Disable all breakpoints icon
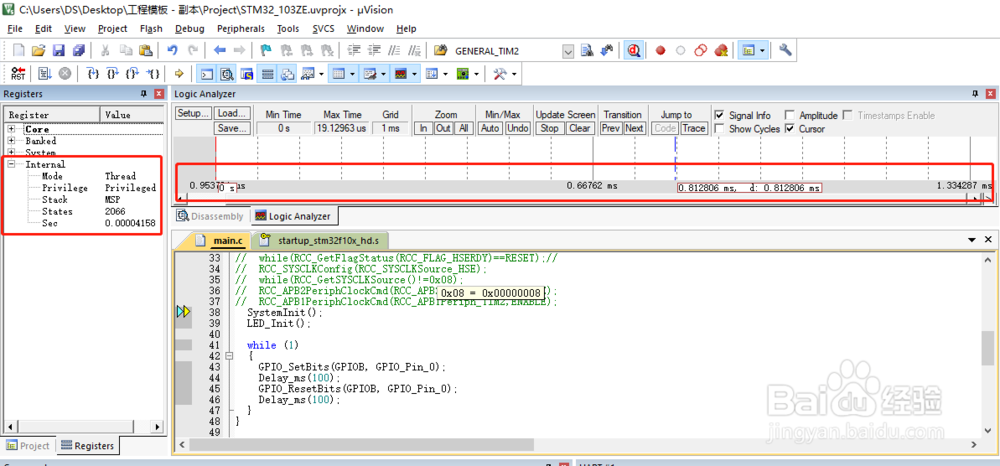Image resolution: width=1000 pixels, height=466 pixels. 701,50
